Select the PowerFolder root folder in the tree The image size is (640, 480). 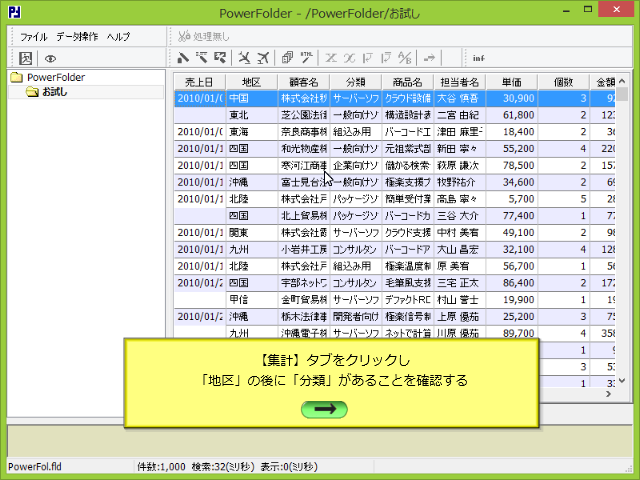coord(56,77)
